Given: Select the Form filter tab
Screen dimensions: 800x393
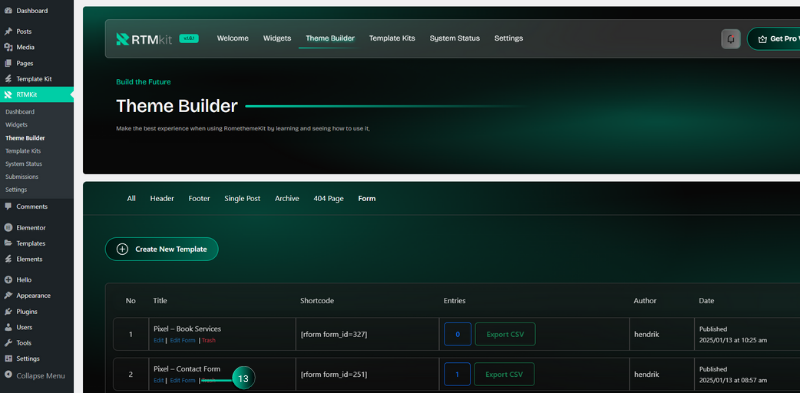Looking at the screenshot, I should (367, 199).
